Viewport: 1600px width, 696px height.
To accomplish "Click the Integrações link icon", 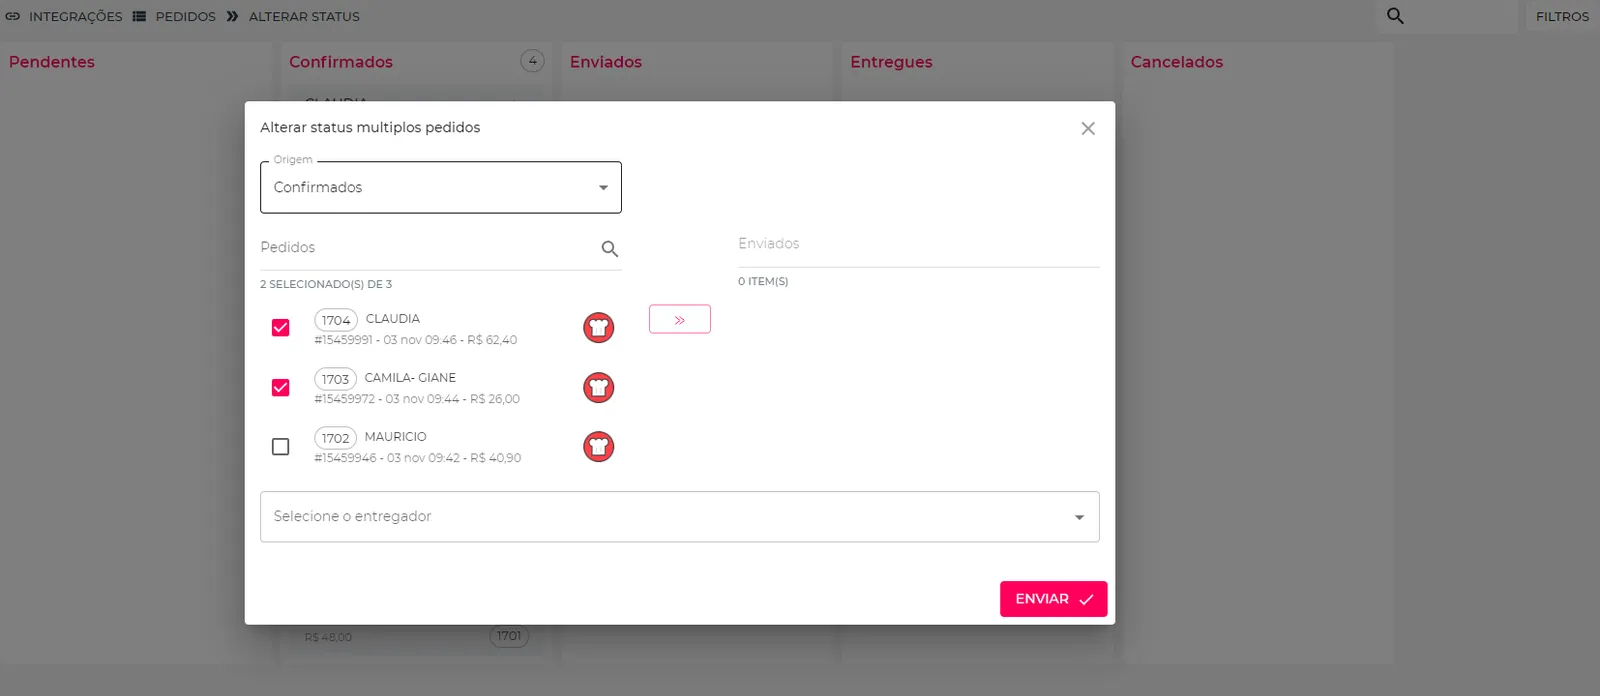I will (13, 16).
